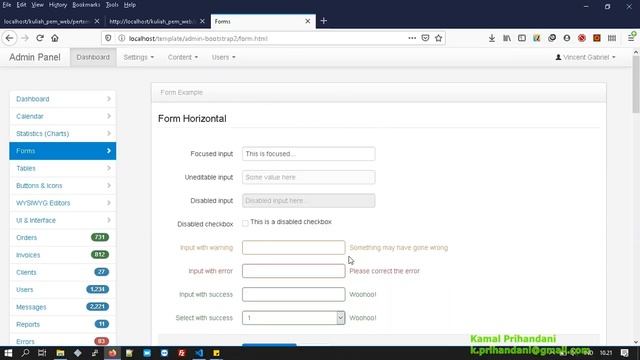The image size is (640, 360).
Task: Open Messages in the sidebar
Action: [x=62, y=307]
